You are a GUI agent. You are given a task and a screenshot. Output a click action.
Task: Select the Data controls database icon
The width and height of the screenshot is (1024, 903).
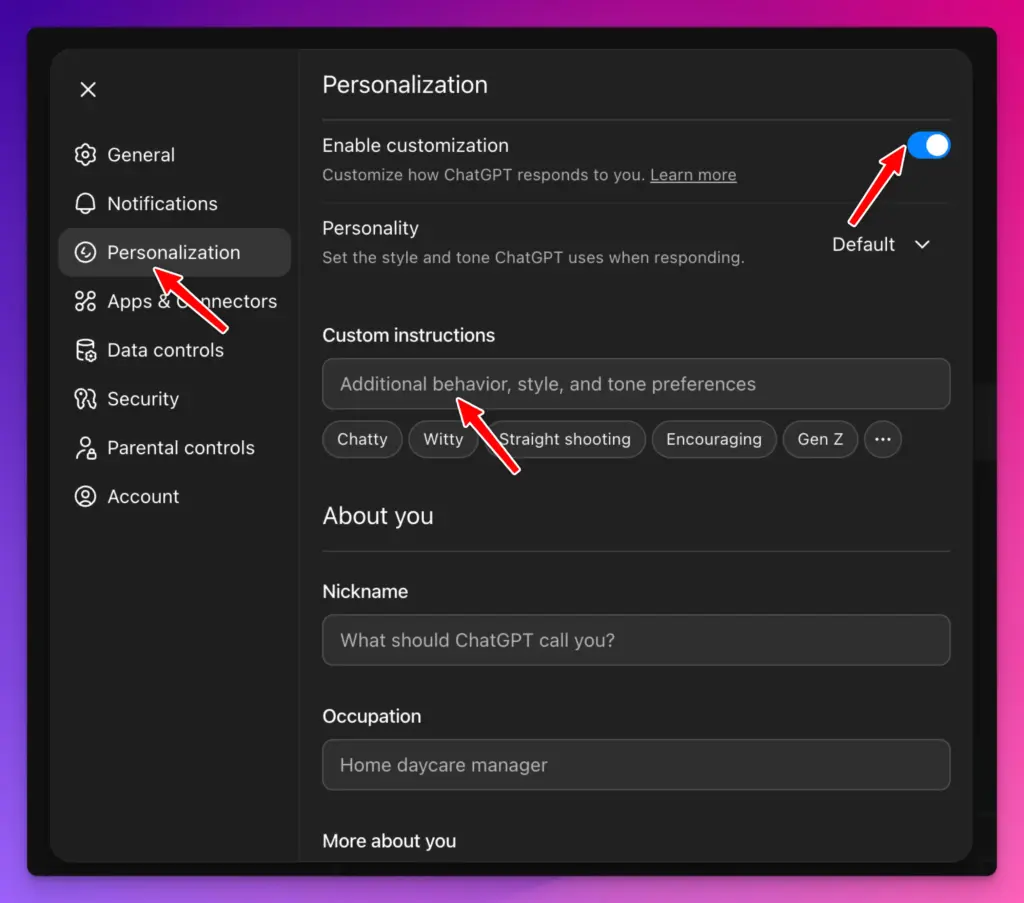(x=86, y=350)
